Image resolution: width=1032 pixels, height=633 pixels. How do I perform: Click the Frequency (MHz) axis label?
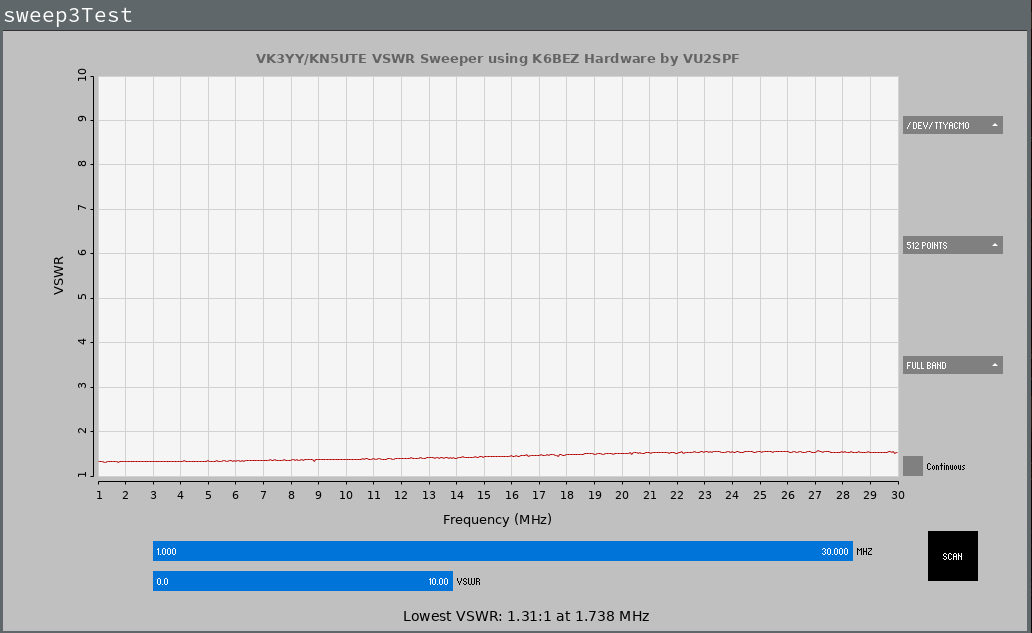coord(498,519)
